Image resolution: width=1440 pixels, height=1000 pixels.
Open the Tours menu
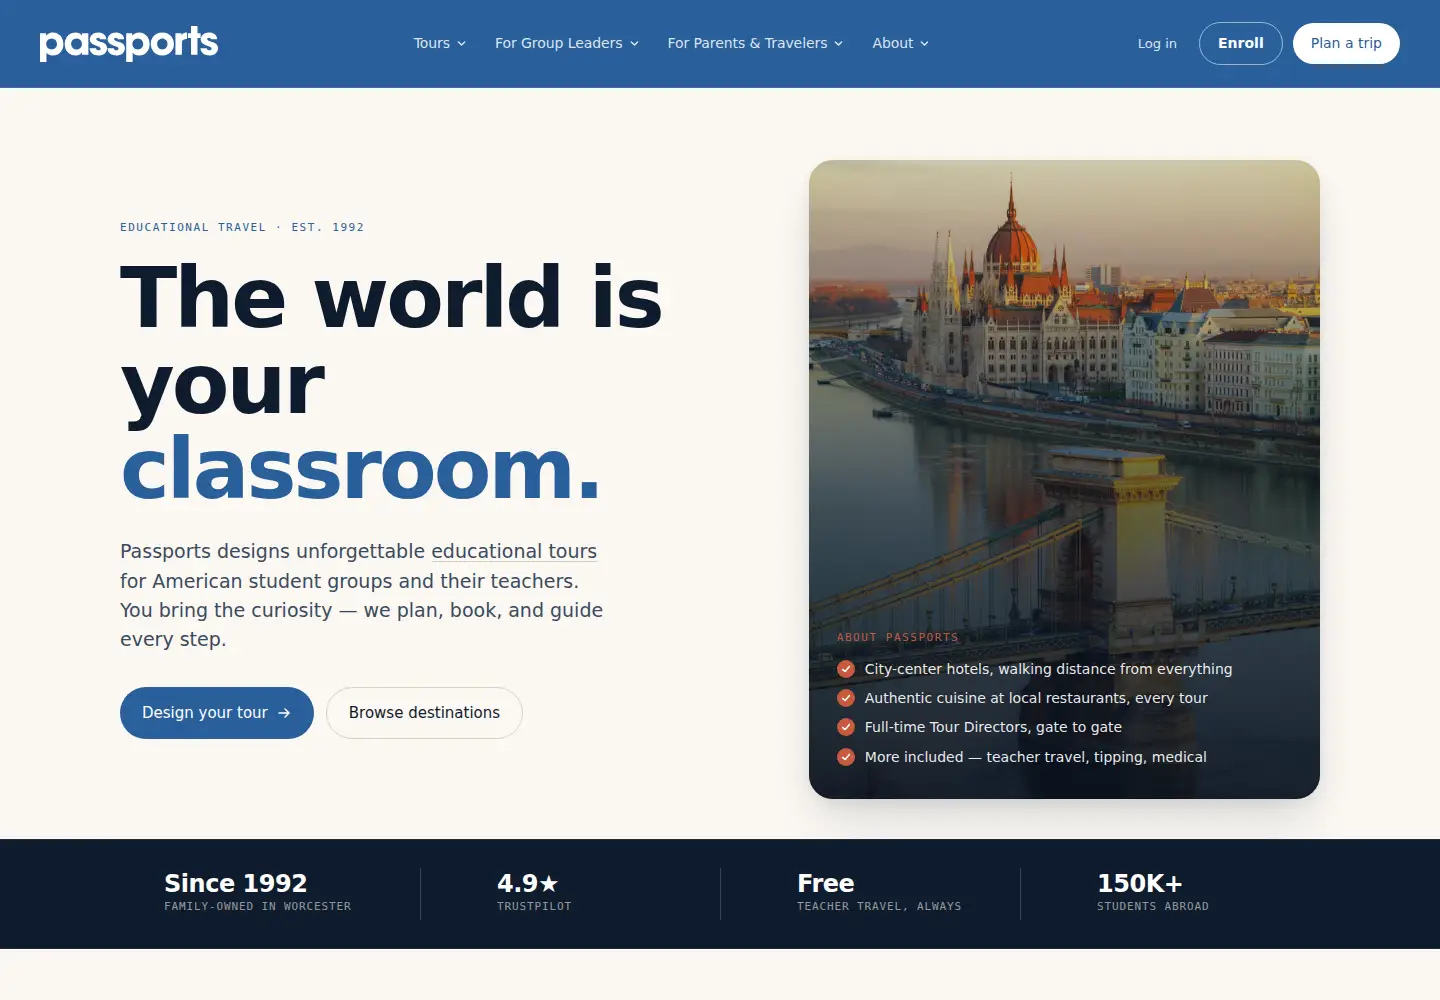[440, 43]
